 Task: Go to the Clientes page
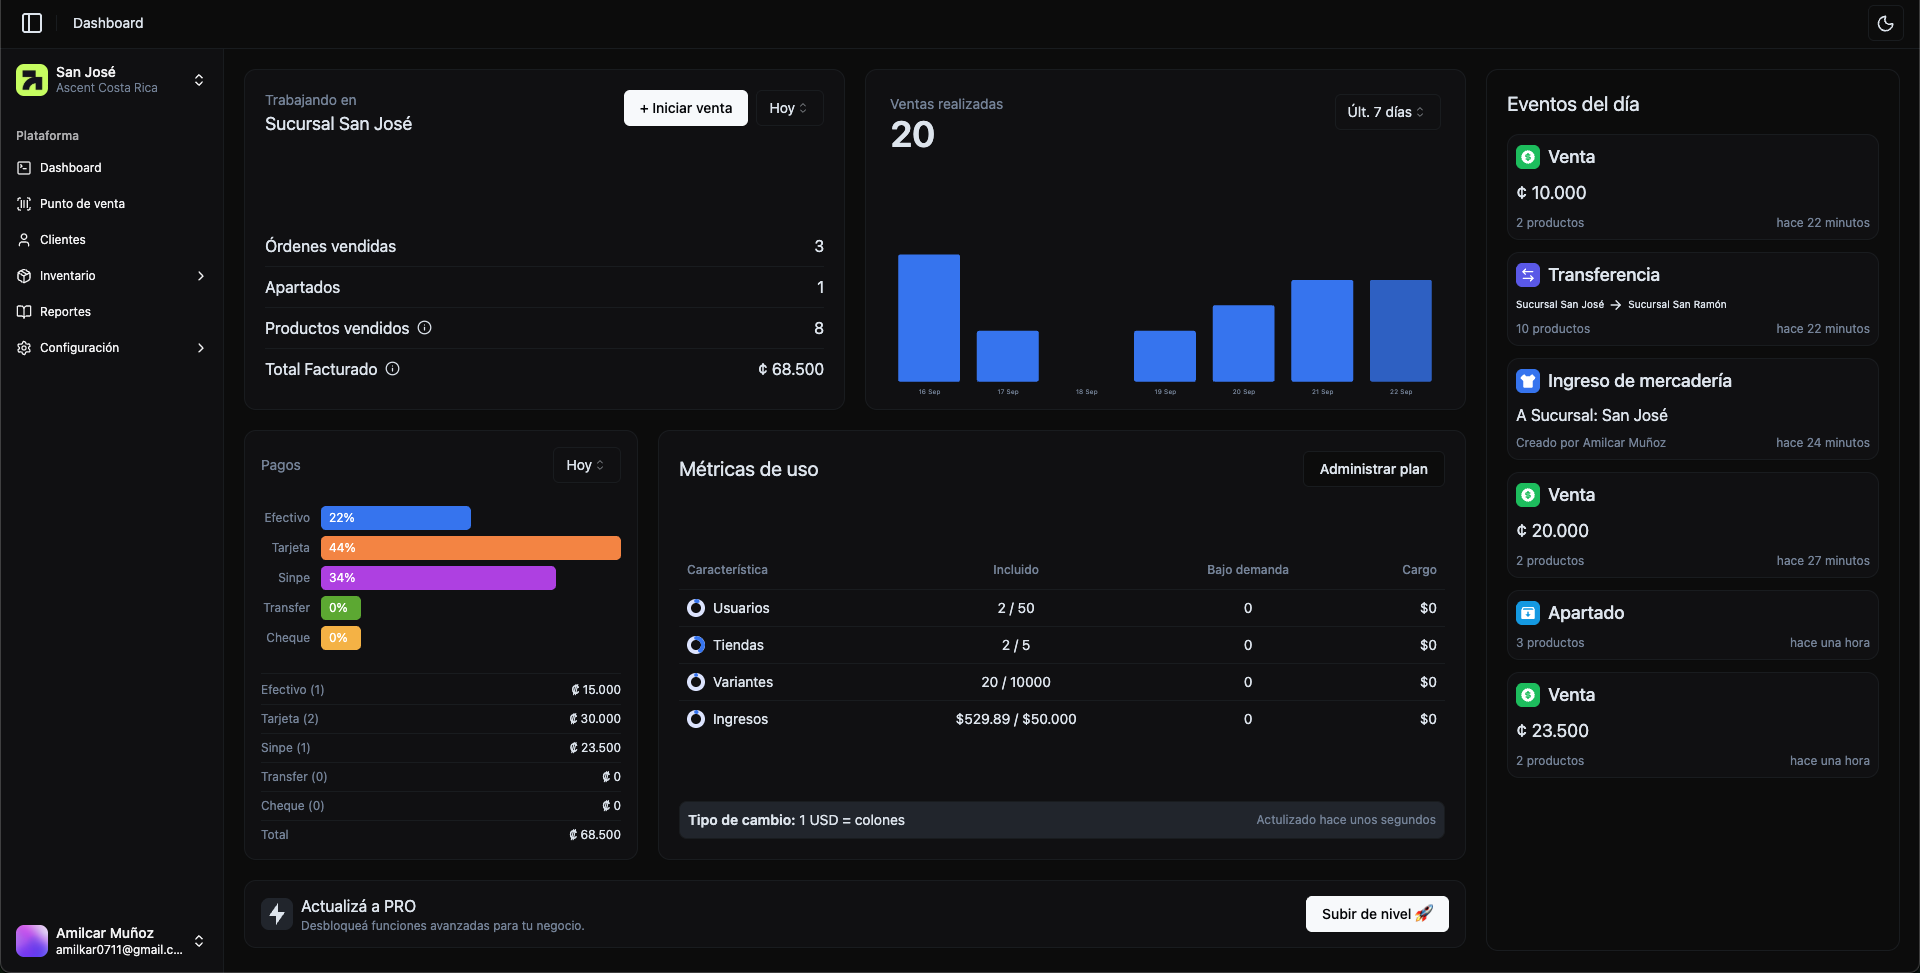click(62, 240)
